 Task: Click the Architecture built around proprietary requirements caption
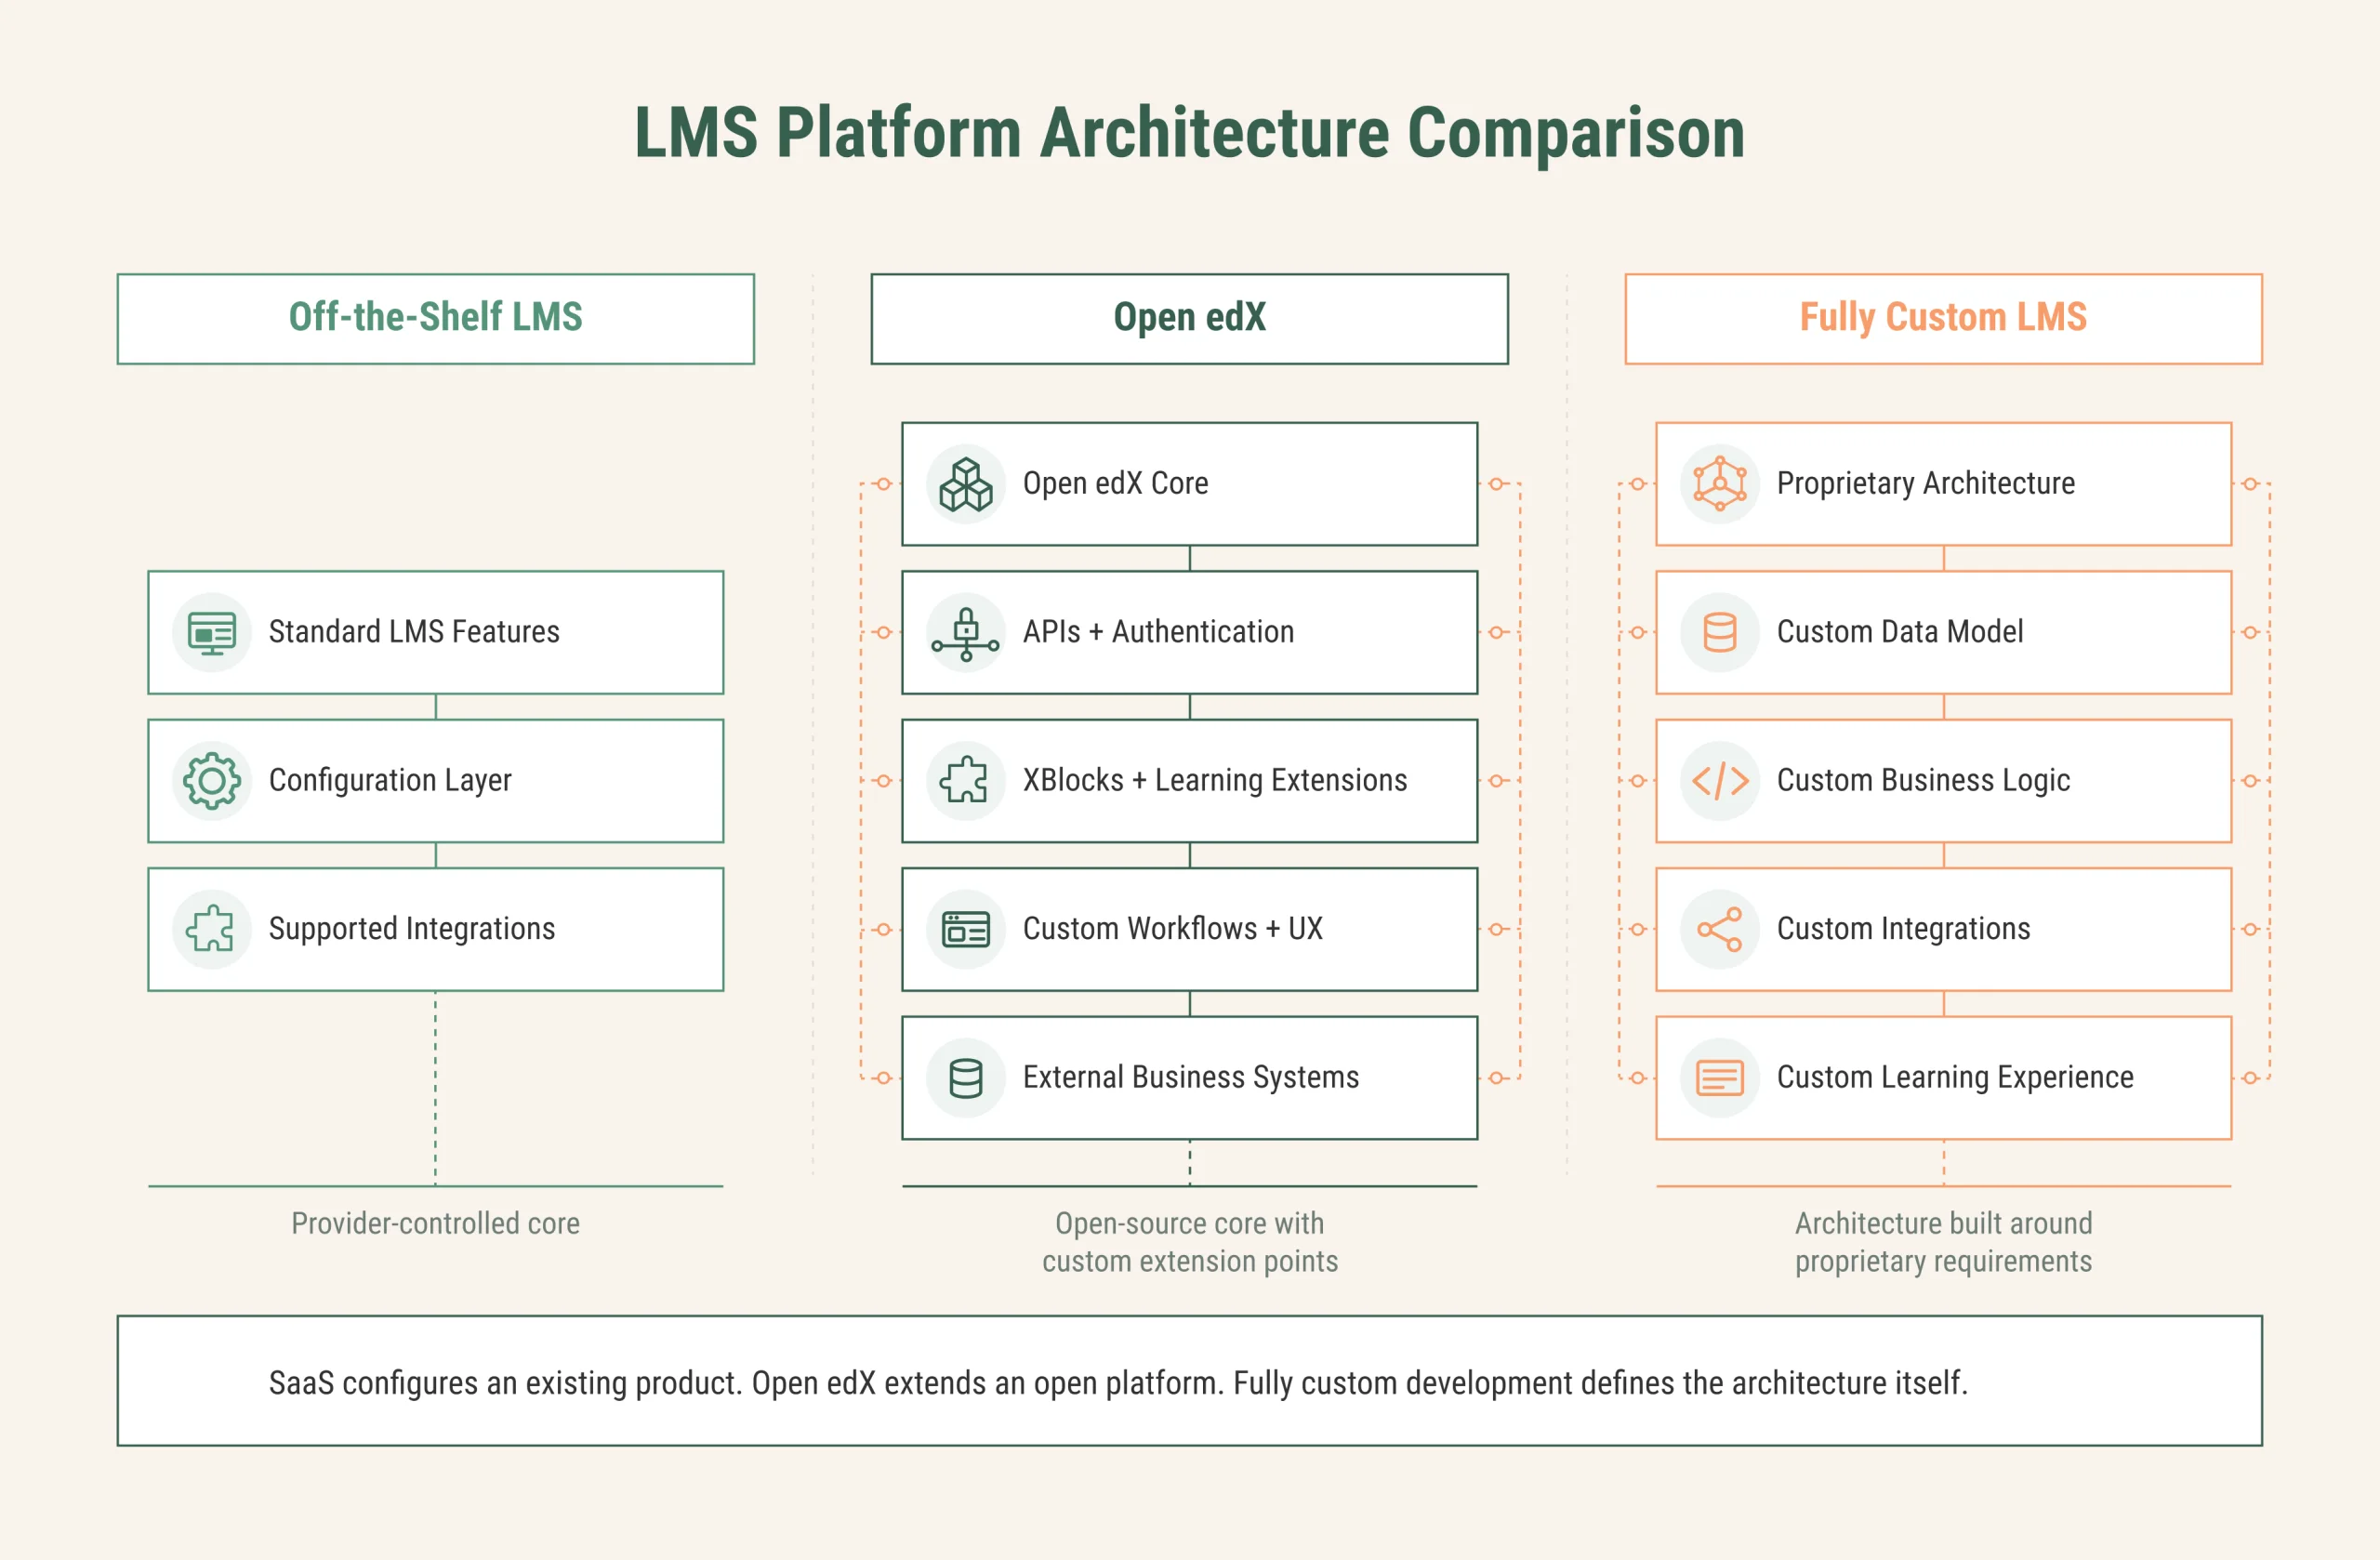click(x=1944, y=1243)
